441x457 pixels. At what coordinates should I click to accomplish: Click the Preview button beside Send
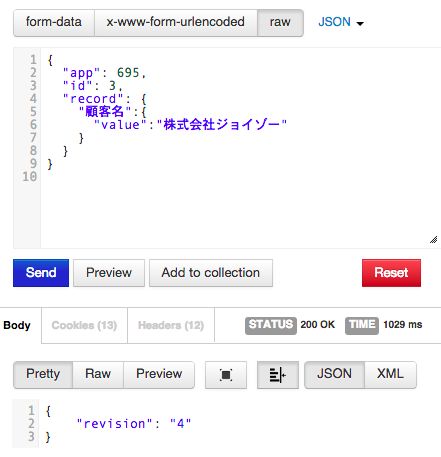pyautogui.click(x=109, y=273)
